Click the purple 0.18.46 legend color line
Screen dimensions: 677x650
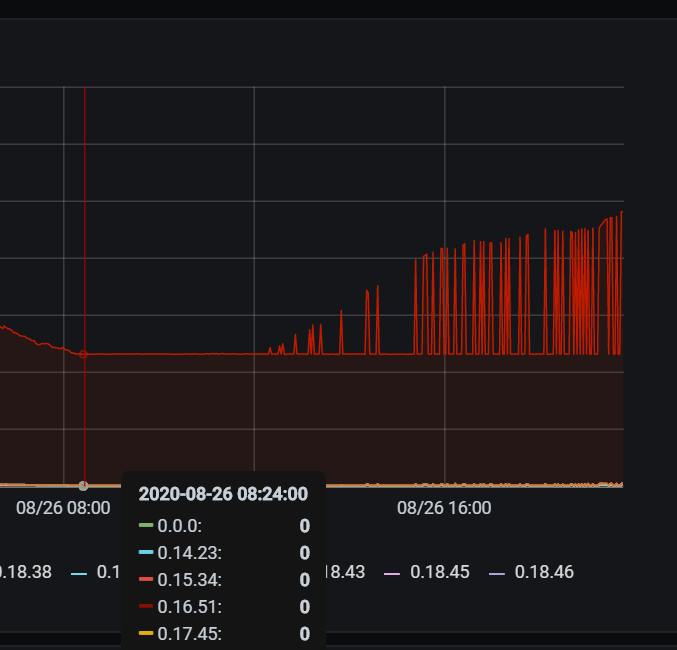coord(497,574)
